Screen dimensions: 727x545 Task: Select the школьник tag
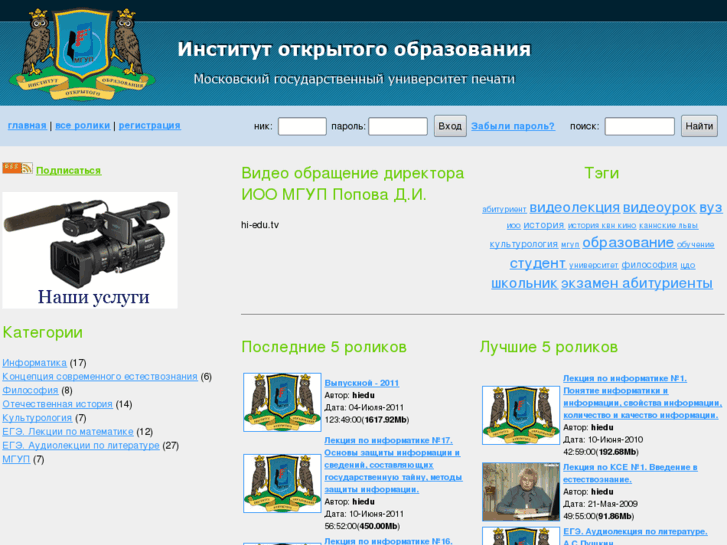(524, 283)
